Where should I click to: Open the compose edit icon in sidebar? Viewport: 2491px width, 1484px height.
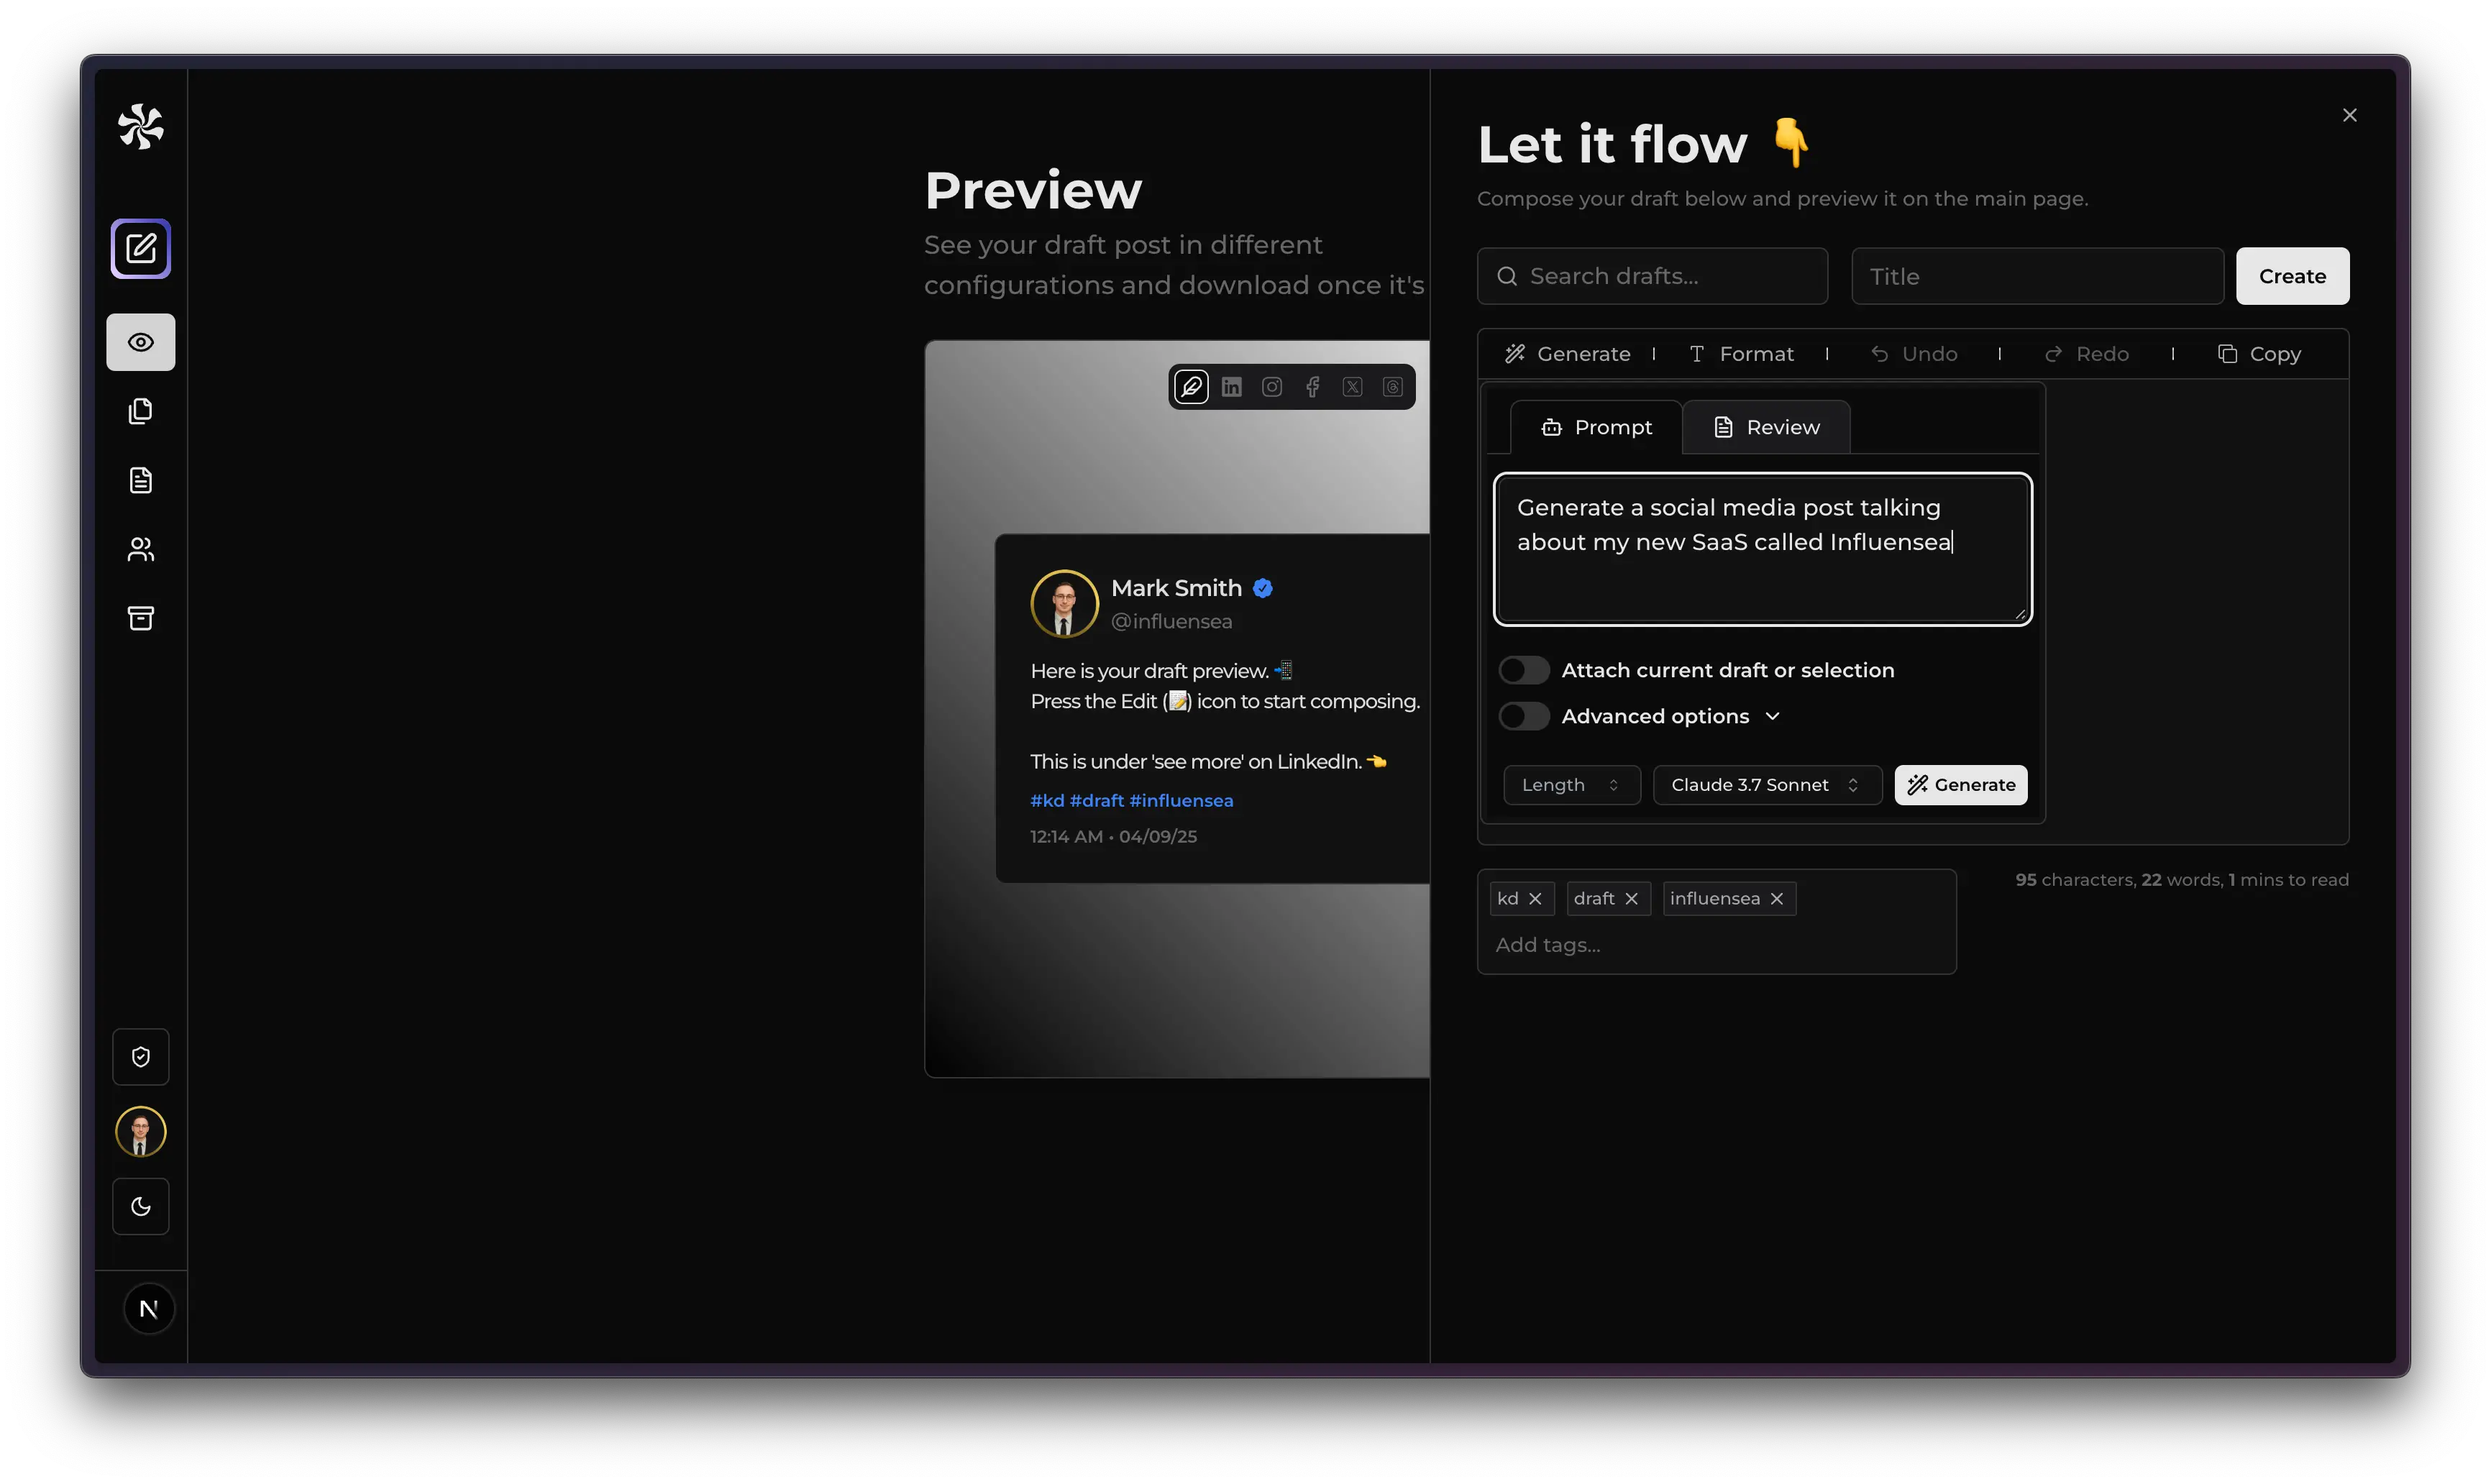(140, 249)
